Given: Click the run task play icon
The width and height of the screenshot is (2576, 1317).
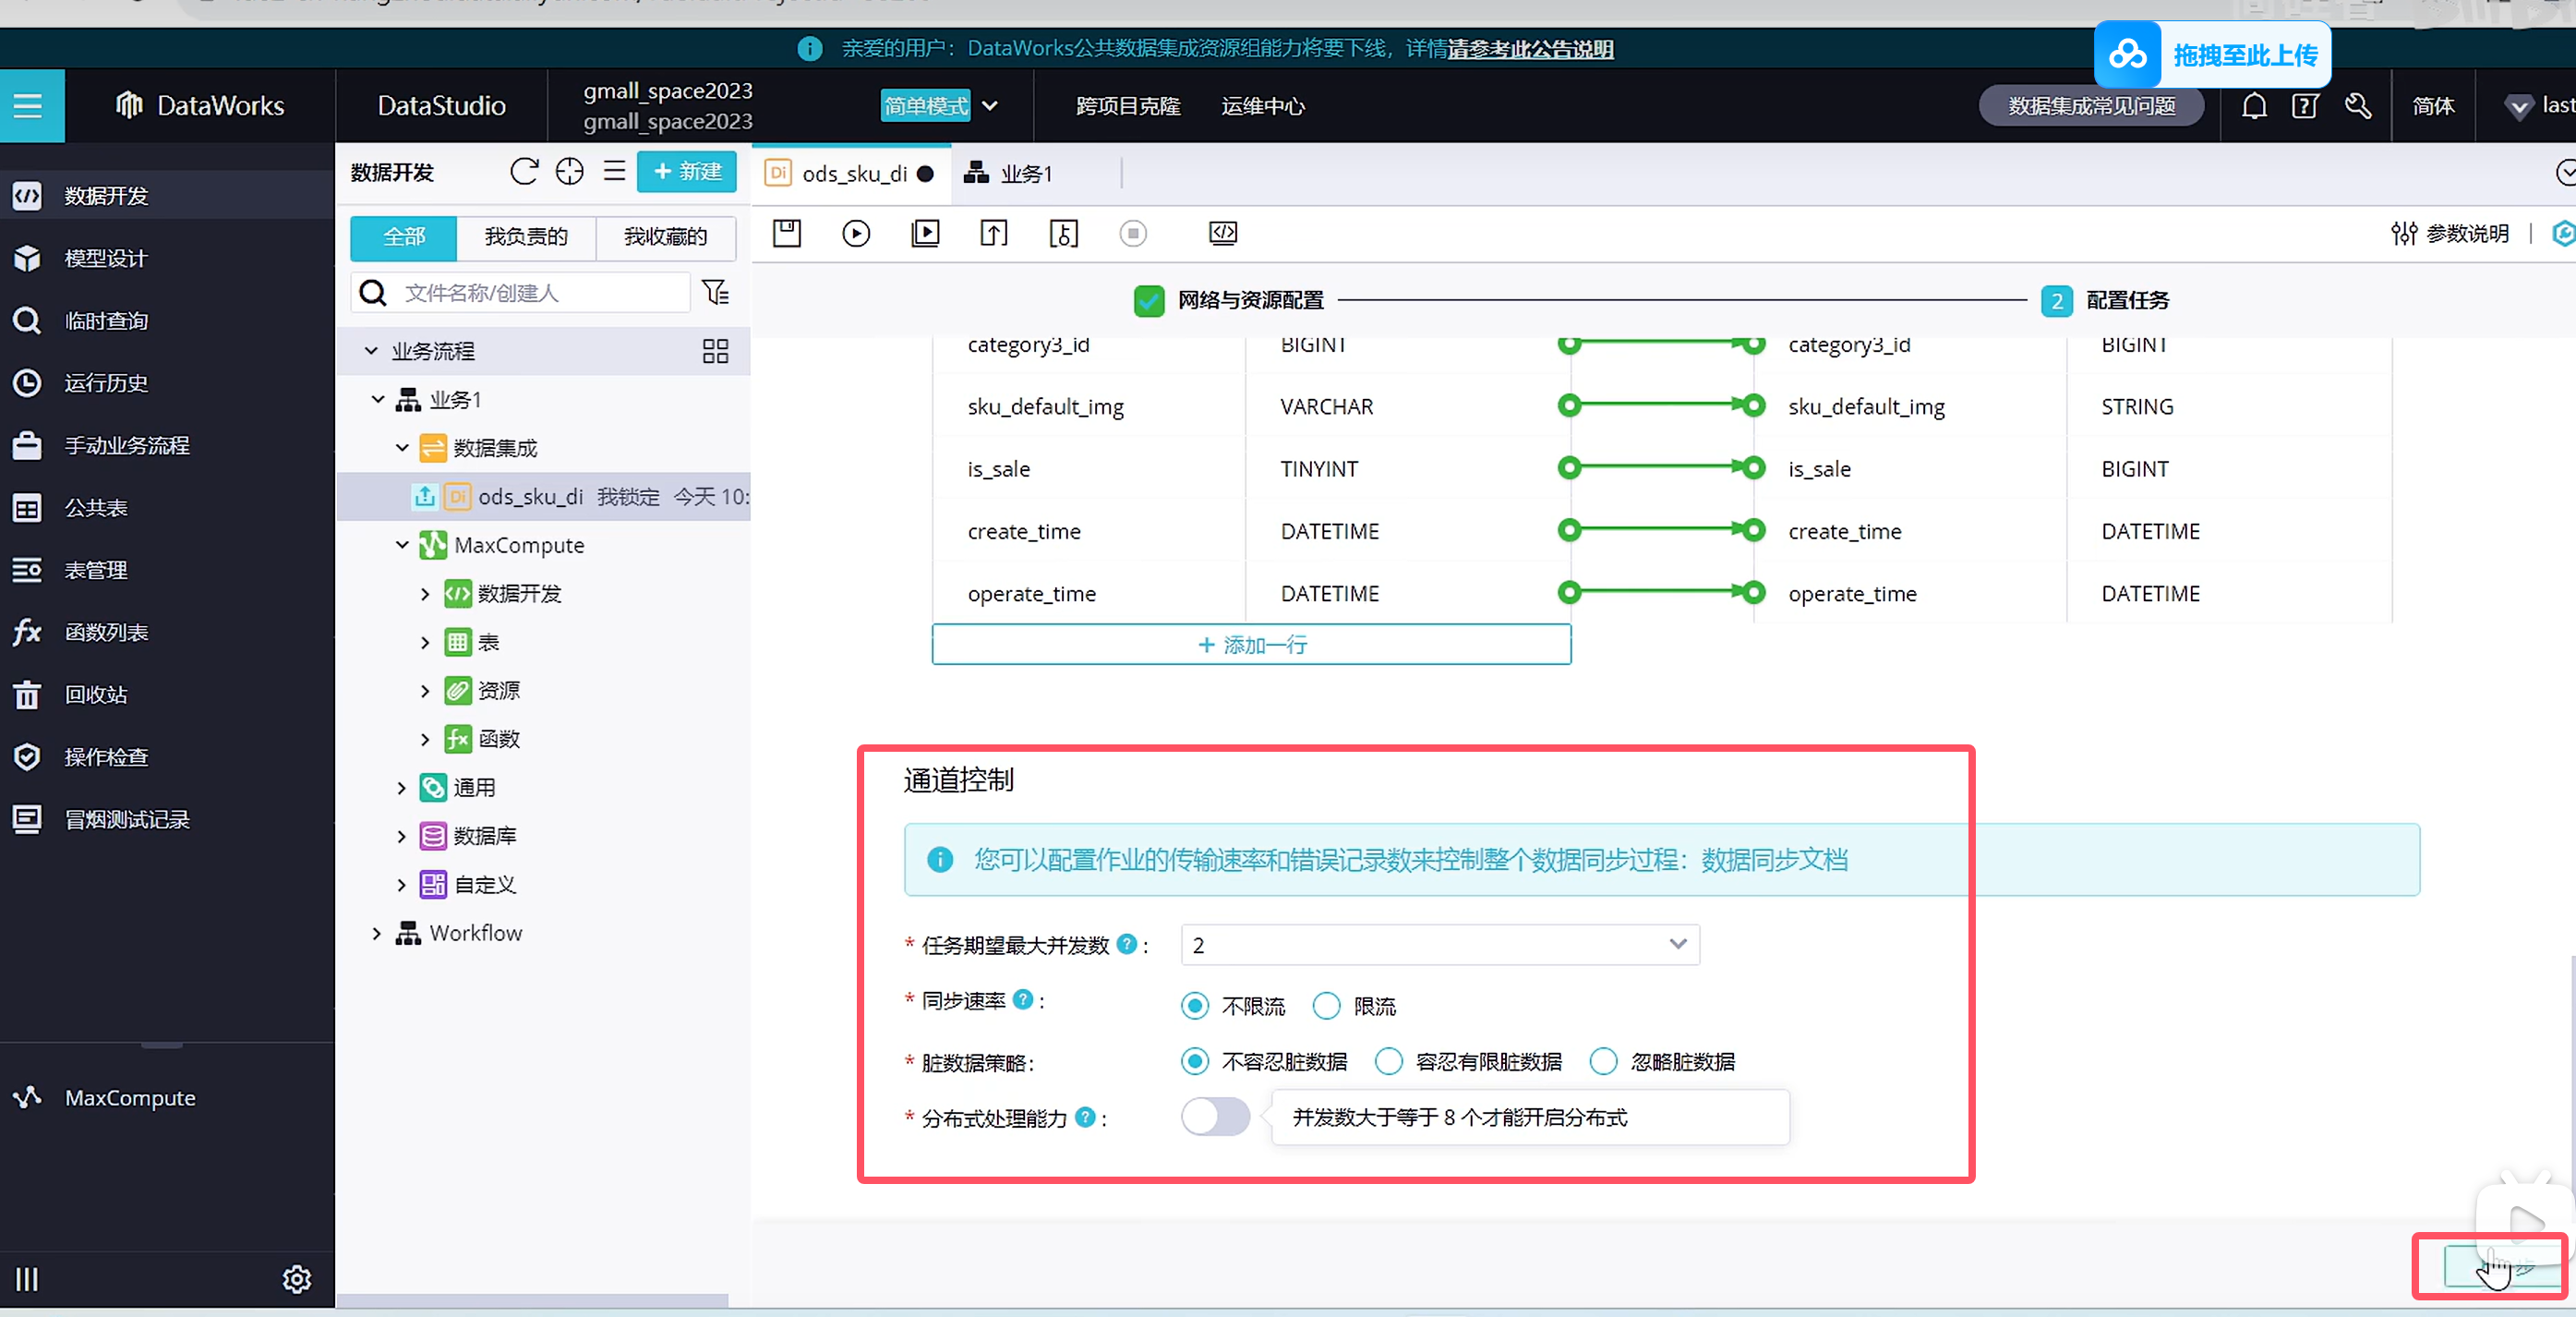Looking at the screenshot, I should click(x=856, y=234).
